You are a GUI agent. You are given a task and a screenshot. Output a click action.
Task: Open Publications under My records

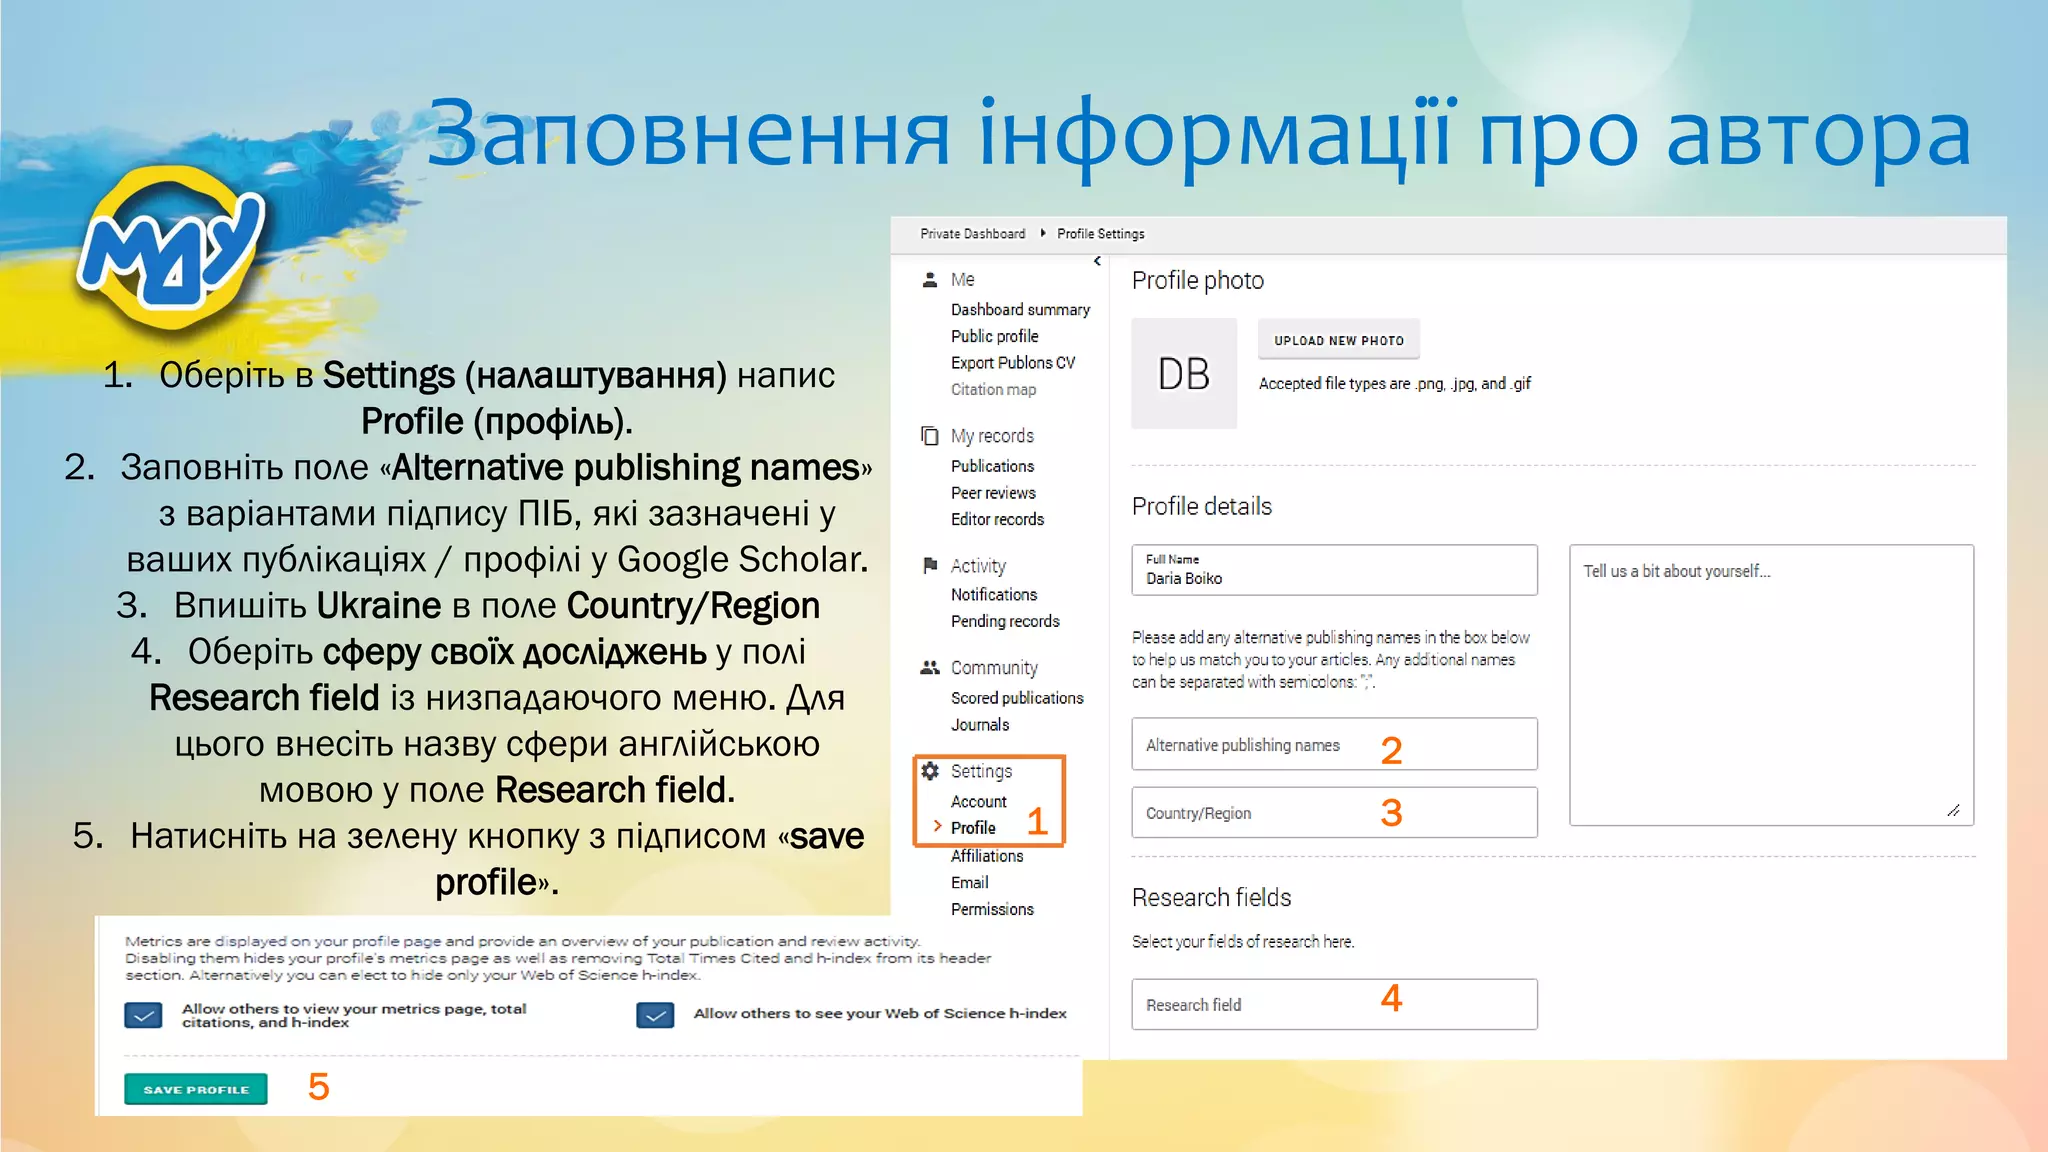point(992,466)
